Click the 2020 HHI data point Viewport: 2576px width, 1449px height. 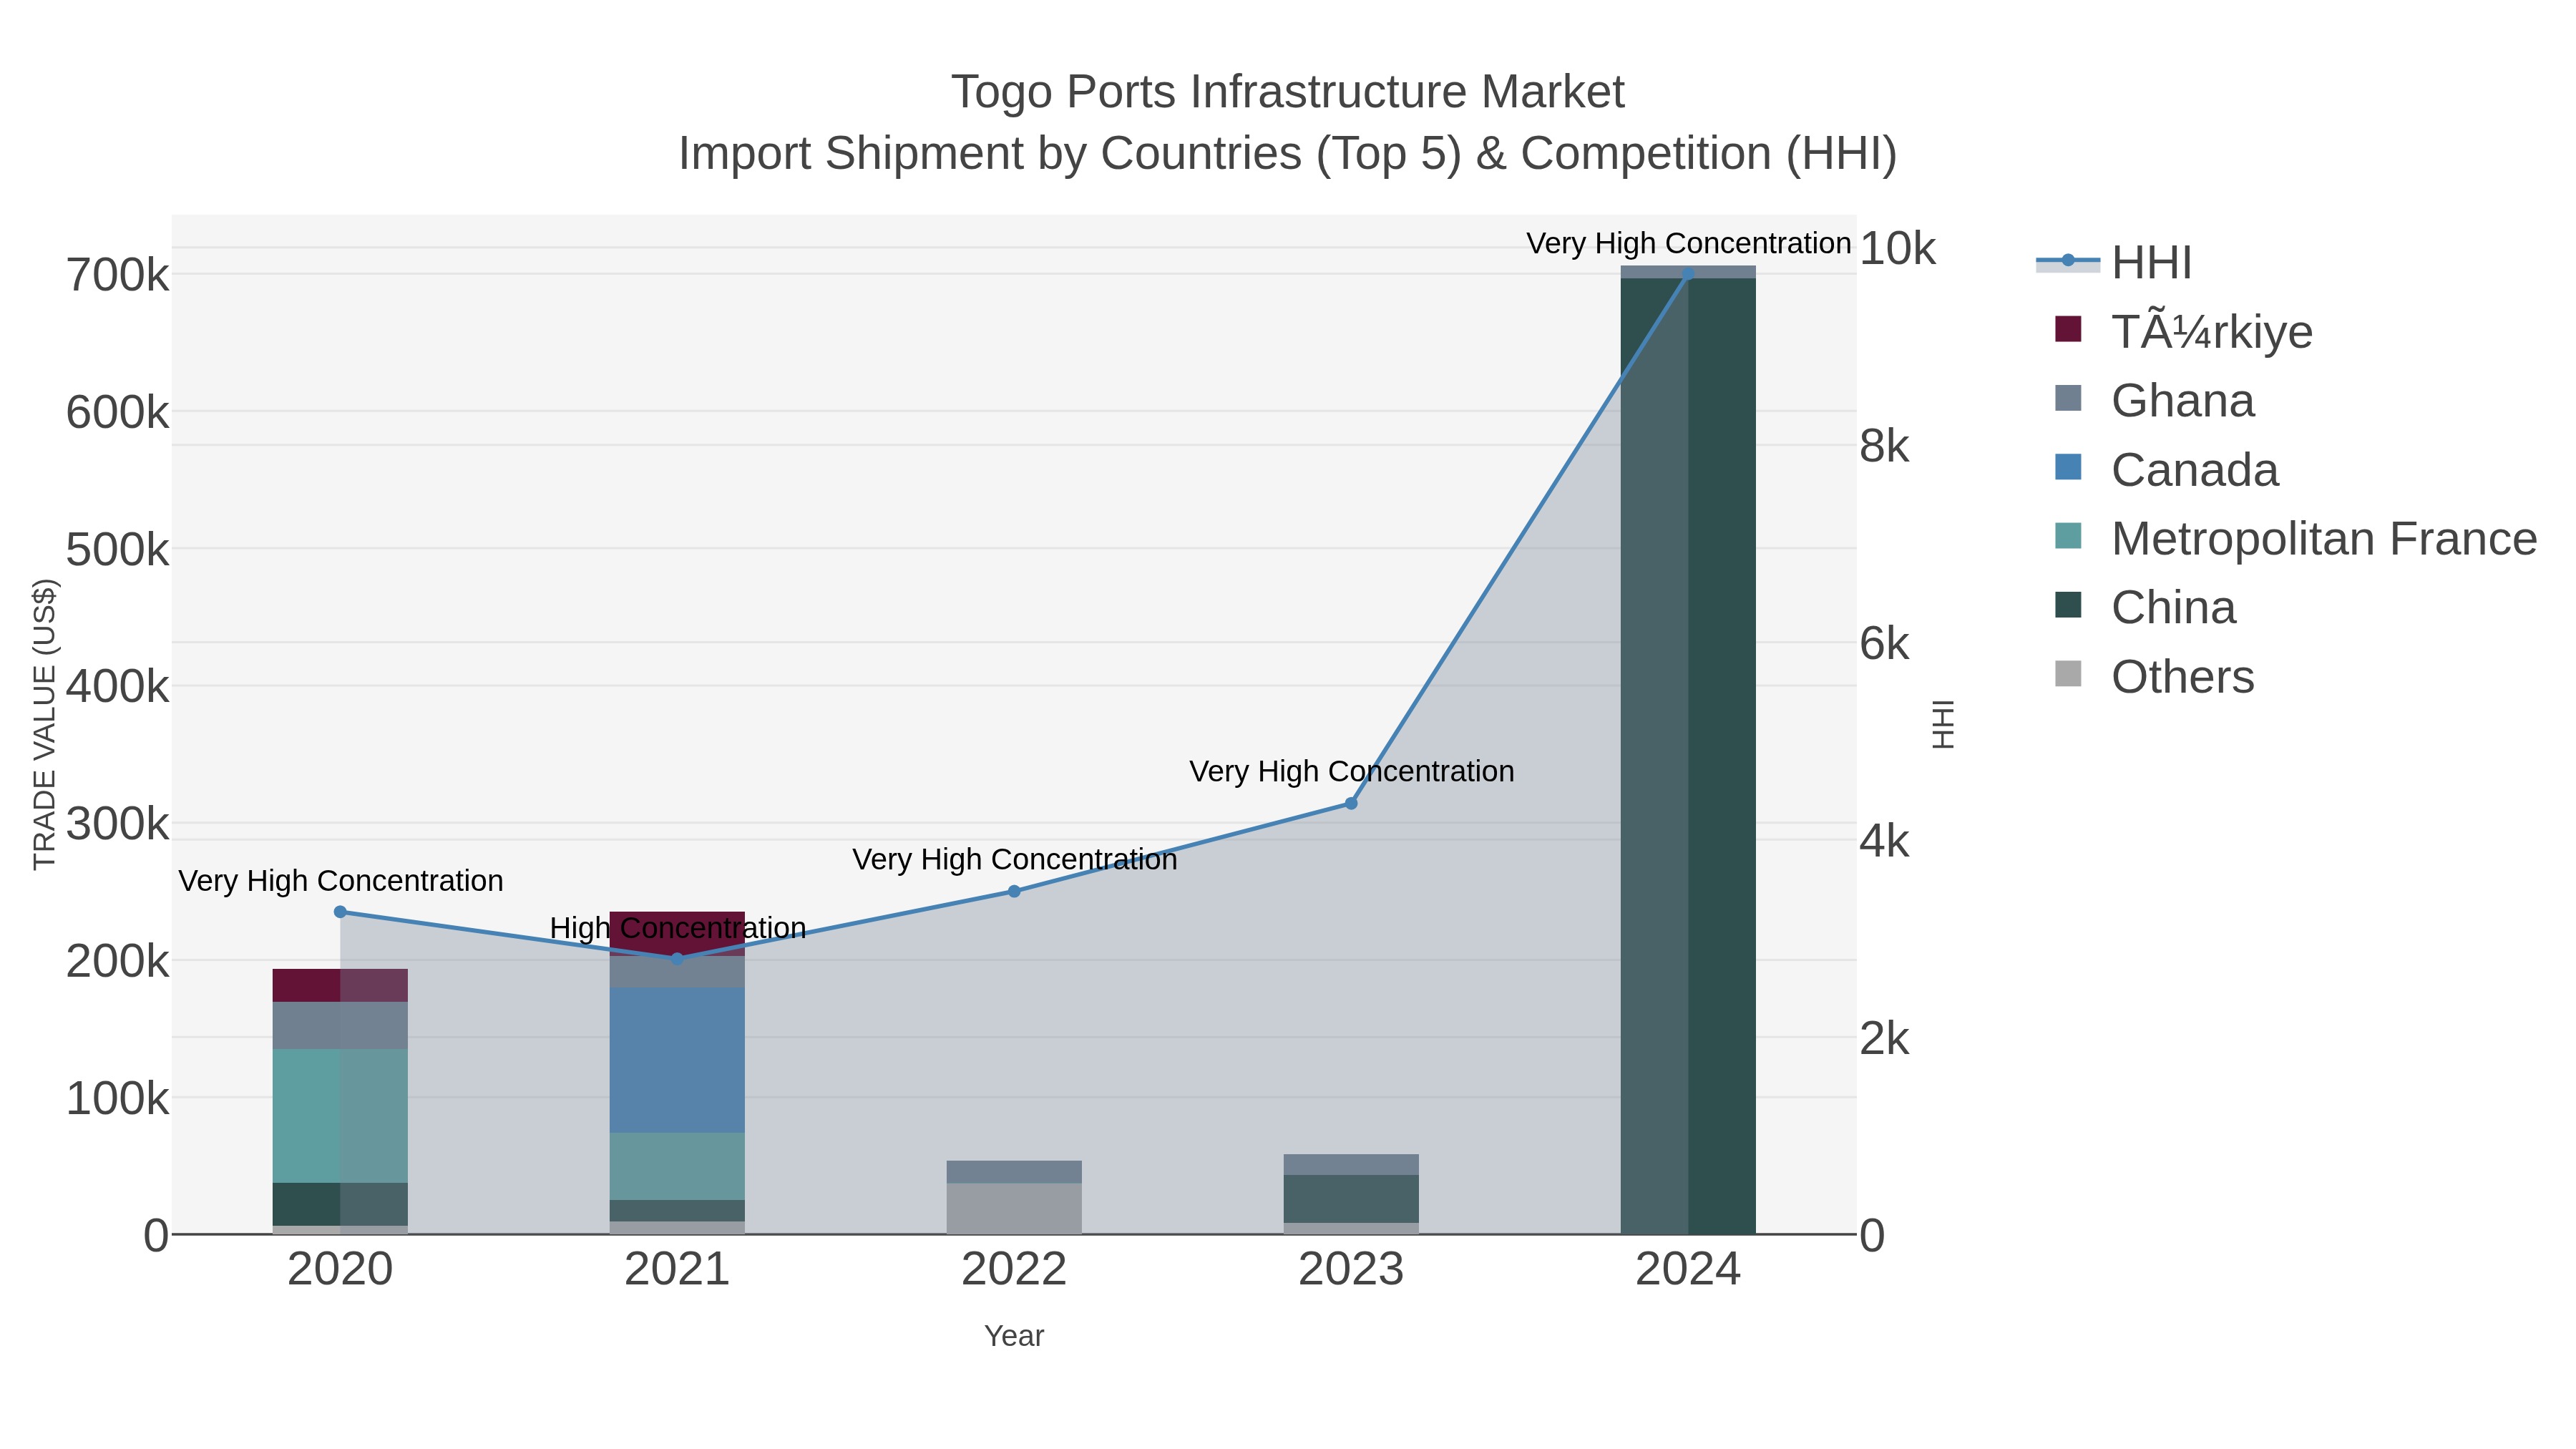[340, 912]
